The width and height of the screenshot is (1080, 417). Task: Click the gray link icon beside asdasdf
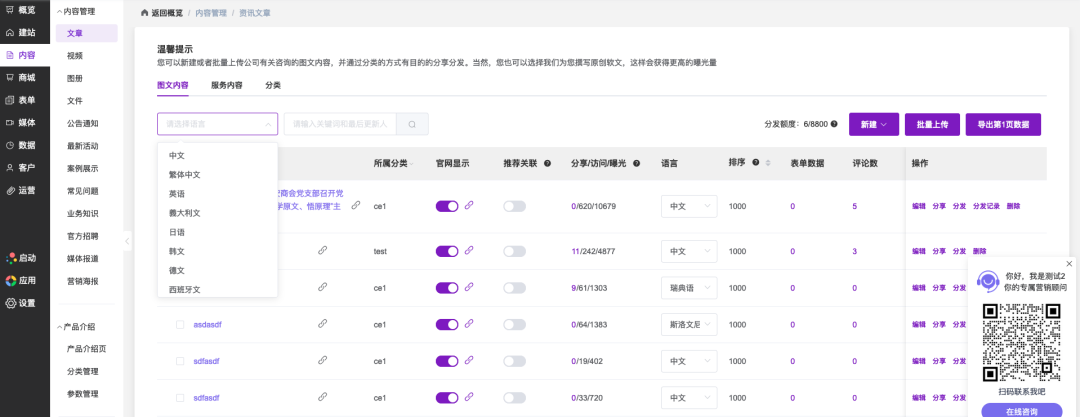[x=322, y=323]
